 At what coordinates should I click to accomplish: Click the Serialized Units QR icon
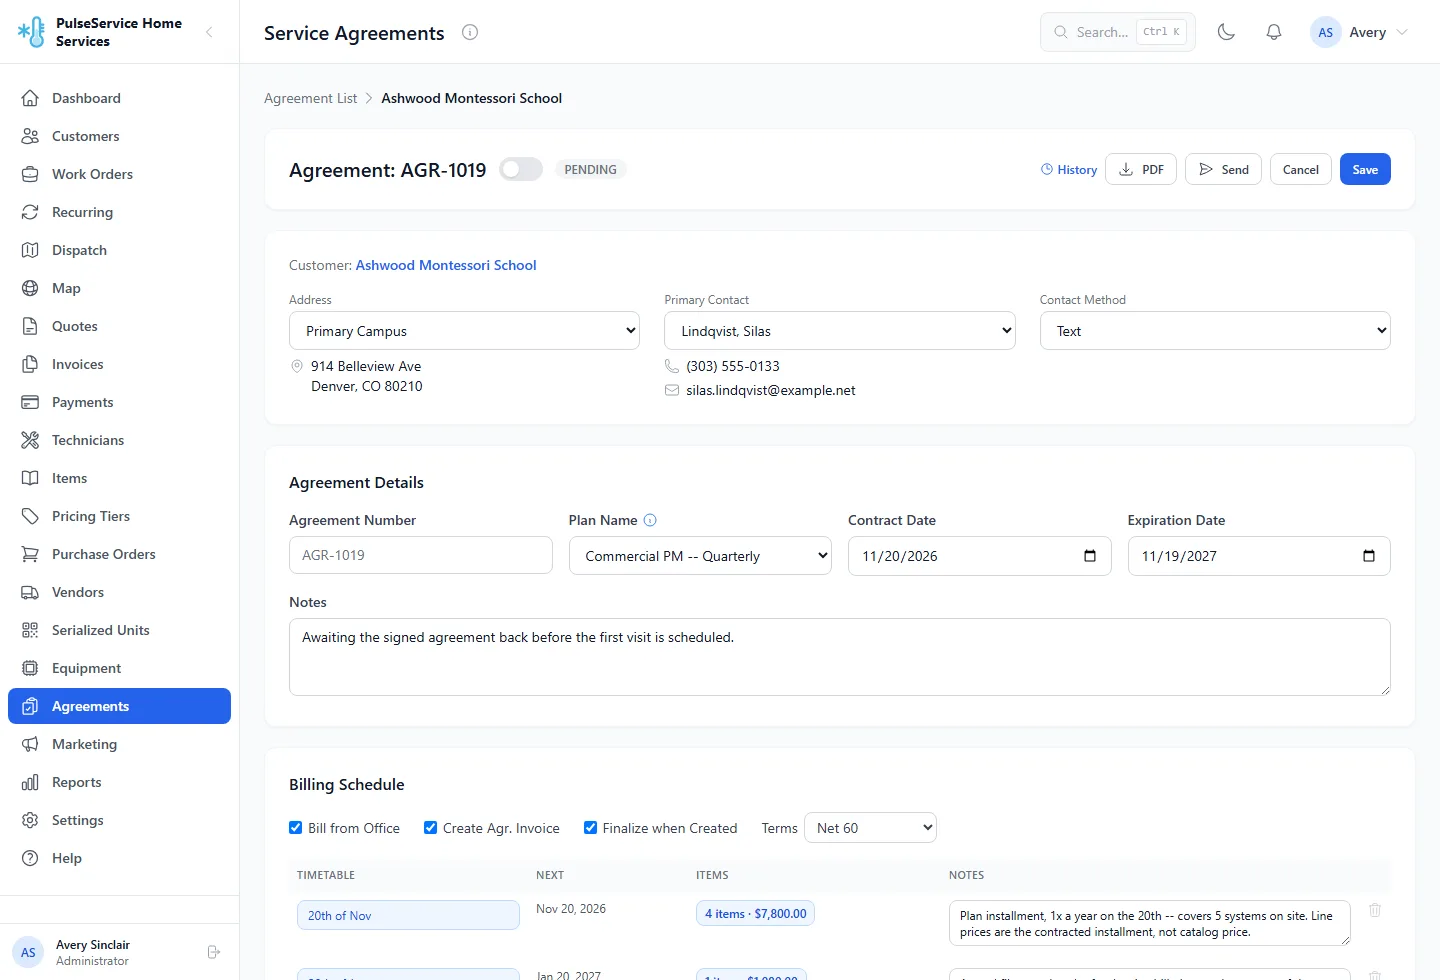30,630
